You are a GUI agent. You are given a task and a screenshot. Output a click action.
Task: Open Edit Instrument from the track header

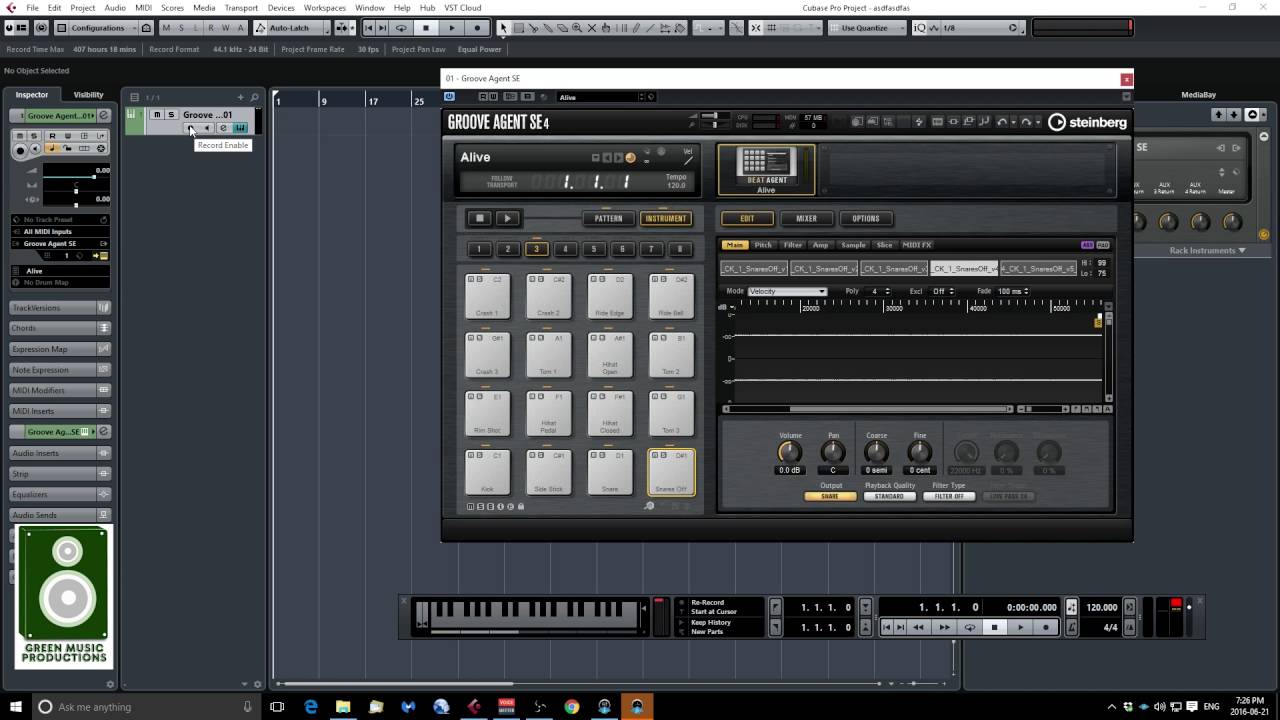pyautogui.click(x=240, y=128)
